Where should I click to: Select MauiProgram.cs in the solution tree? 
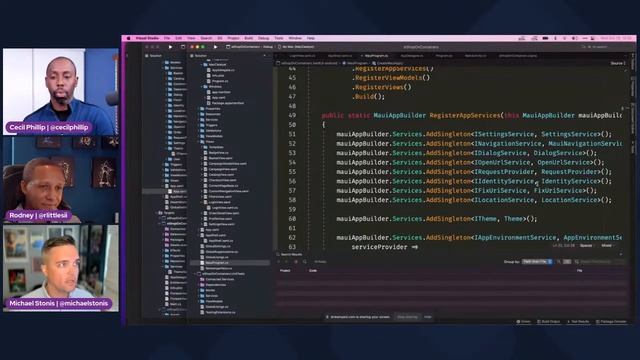[230, 263]
